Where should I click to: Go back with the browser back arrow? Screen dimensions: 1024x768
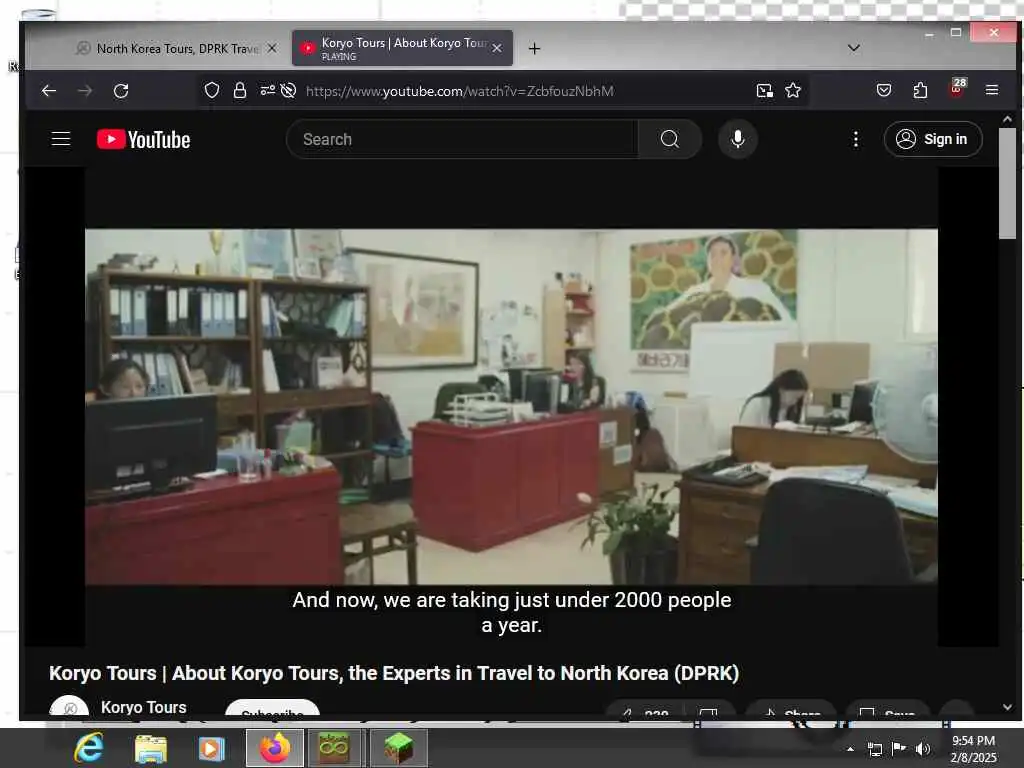tap(49, 91)
